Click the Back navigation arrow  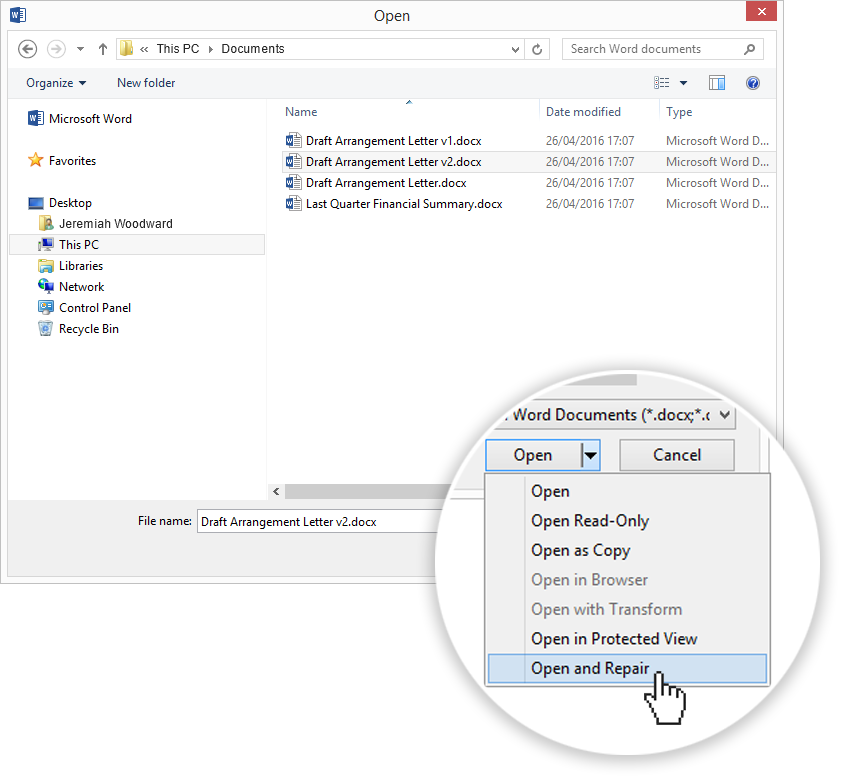[27, 49]
